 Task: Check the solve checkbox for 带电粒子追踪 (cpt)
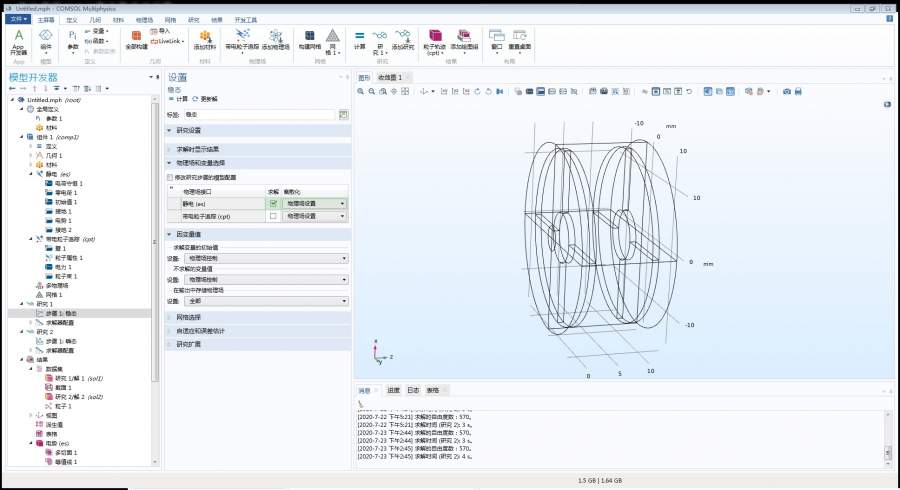point(273,215)
